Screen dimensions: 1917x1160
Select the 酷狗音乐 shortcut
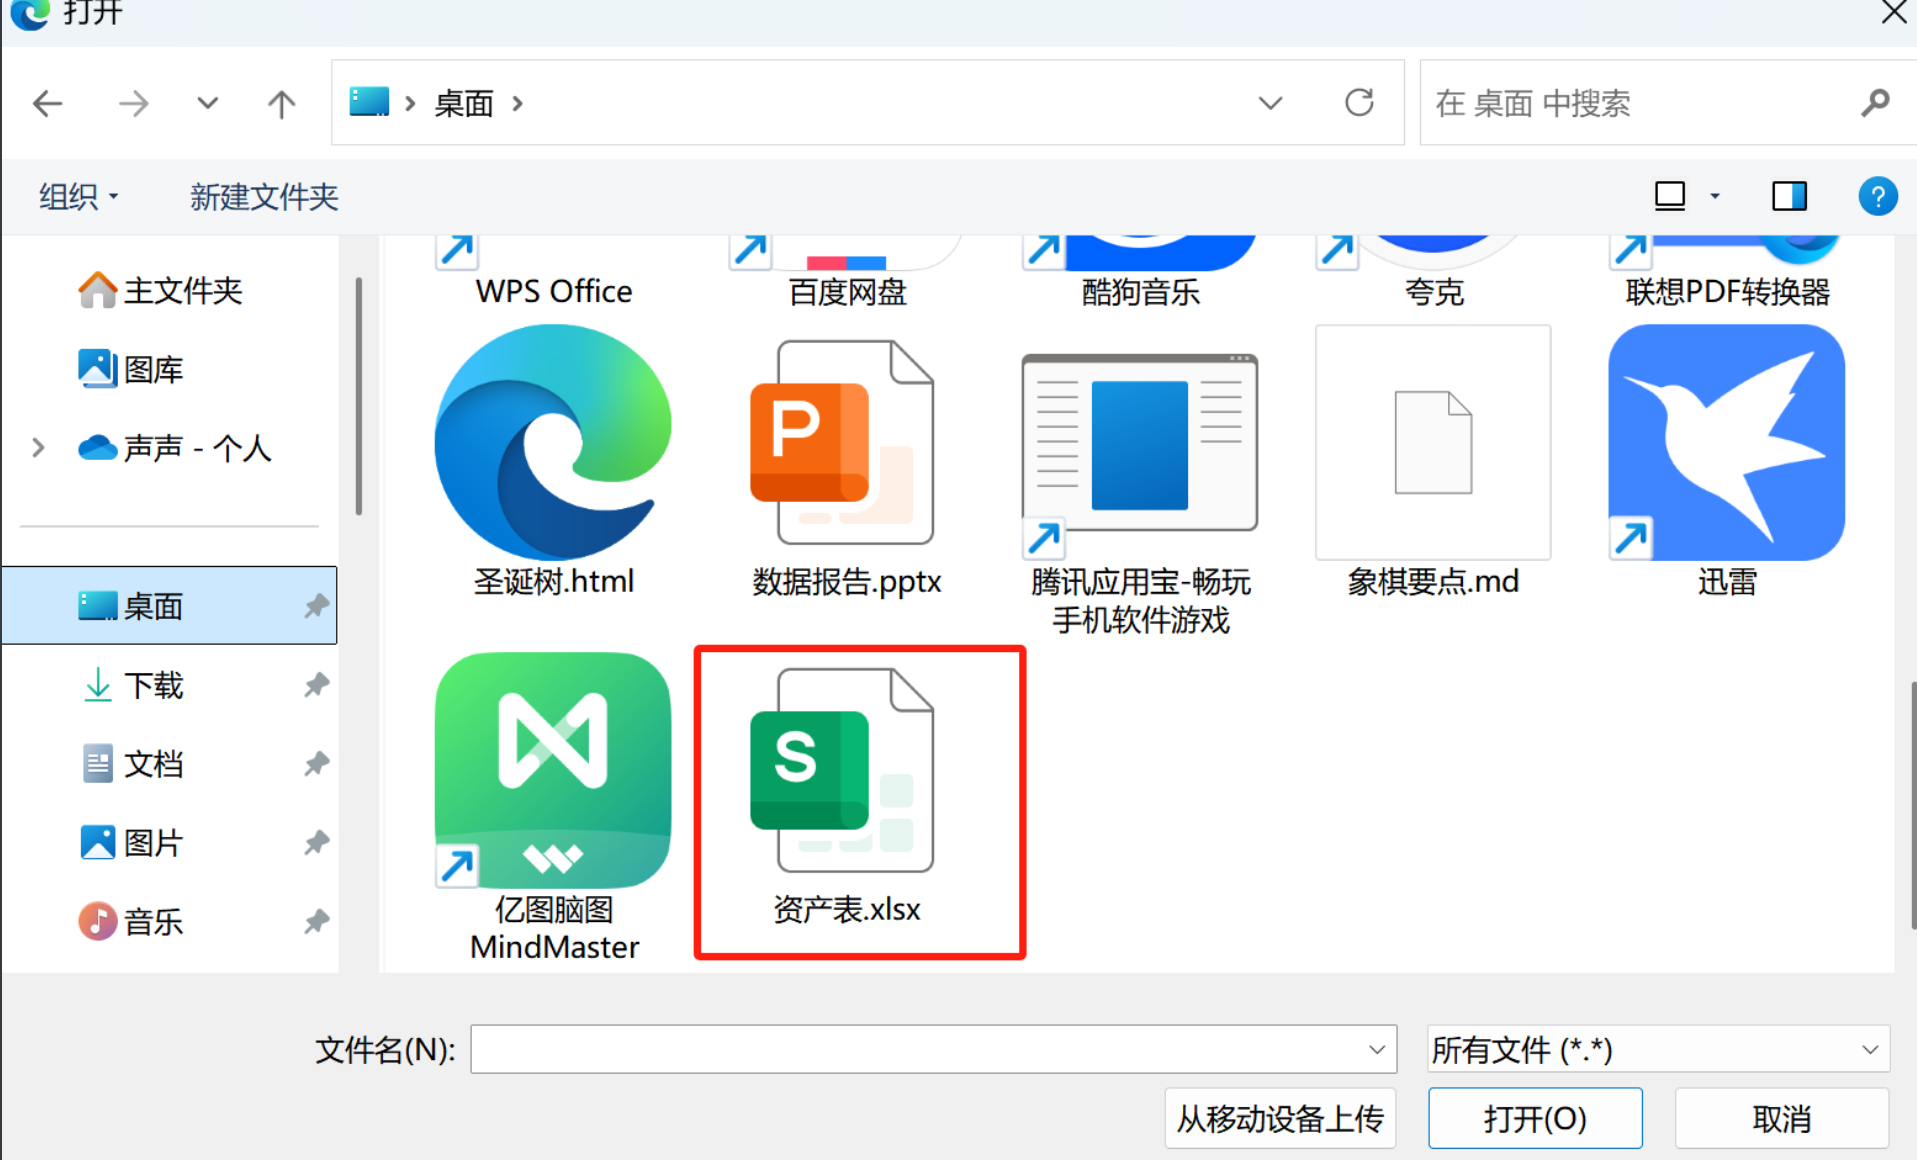coord(1140,272)
